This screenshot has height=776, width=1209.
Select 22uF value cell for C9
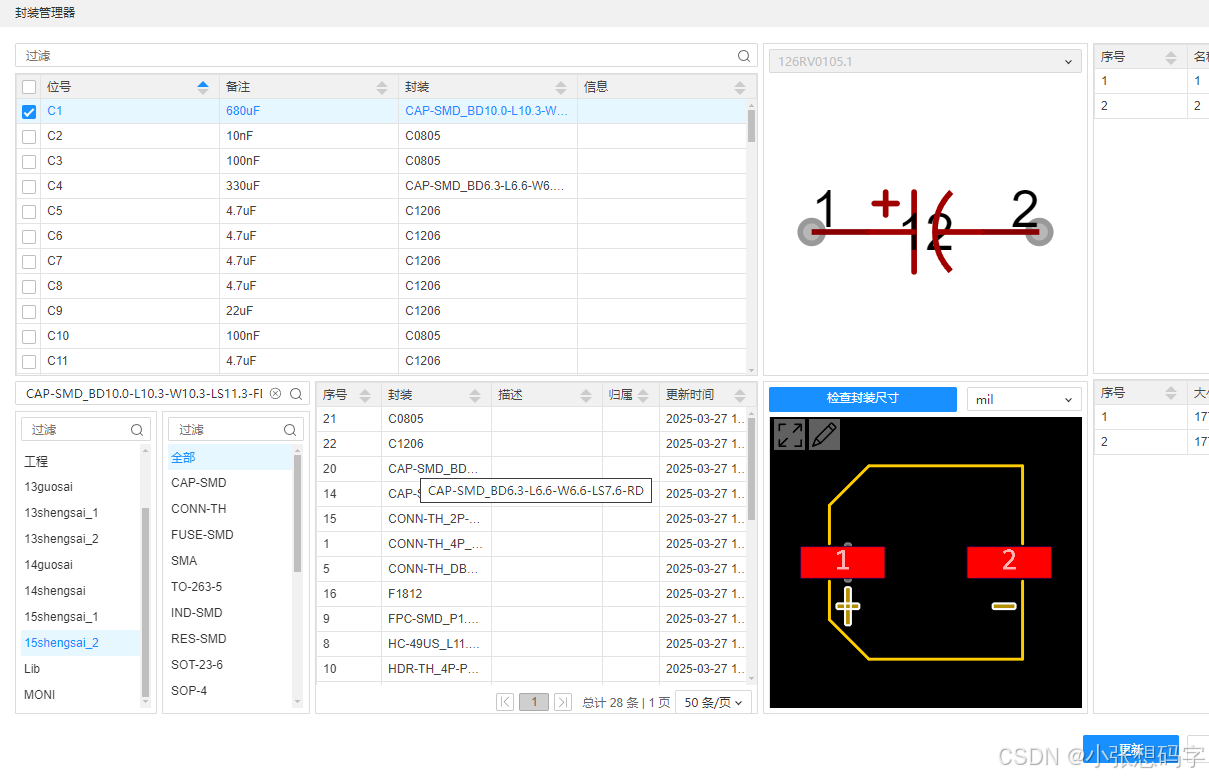(309, 311)
